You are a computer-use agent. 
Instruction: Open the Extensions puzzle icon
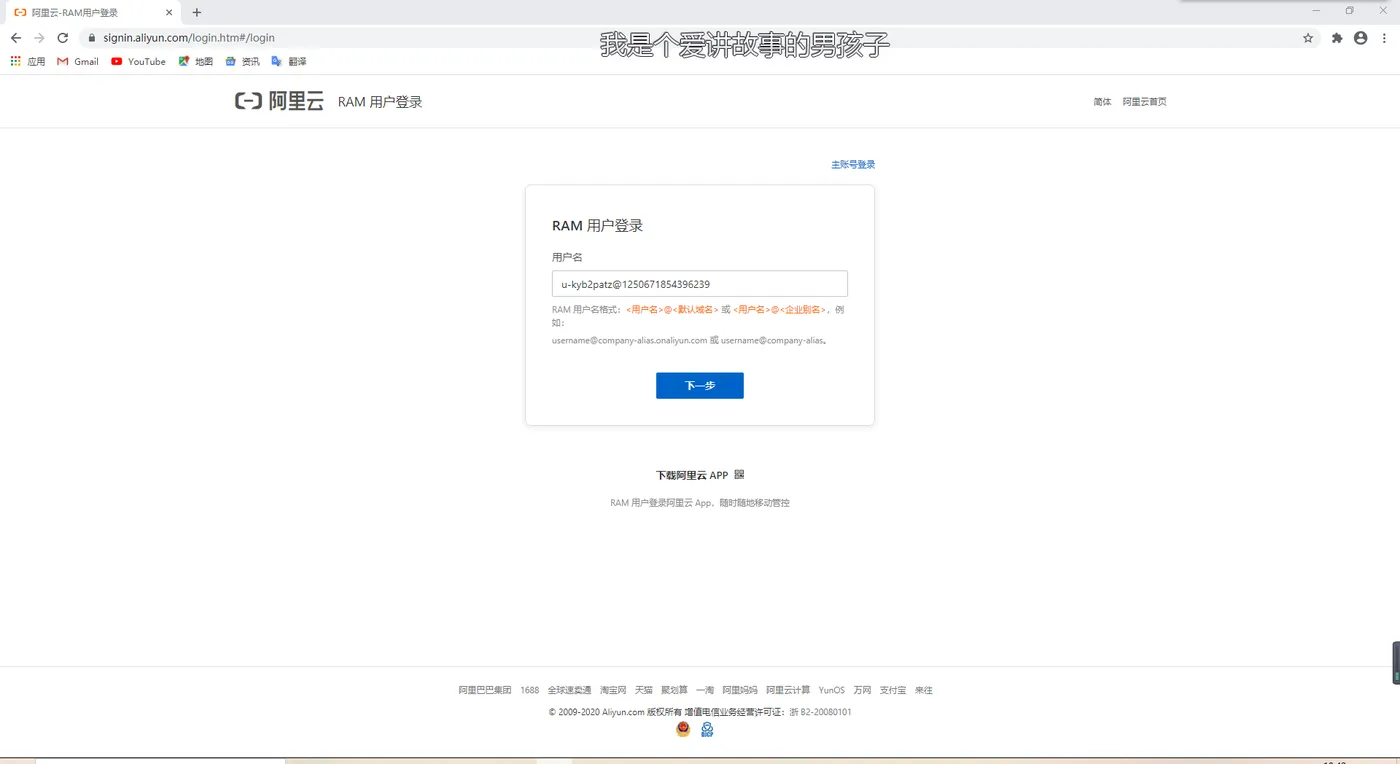coord(1337,38)
